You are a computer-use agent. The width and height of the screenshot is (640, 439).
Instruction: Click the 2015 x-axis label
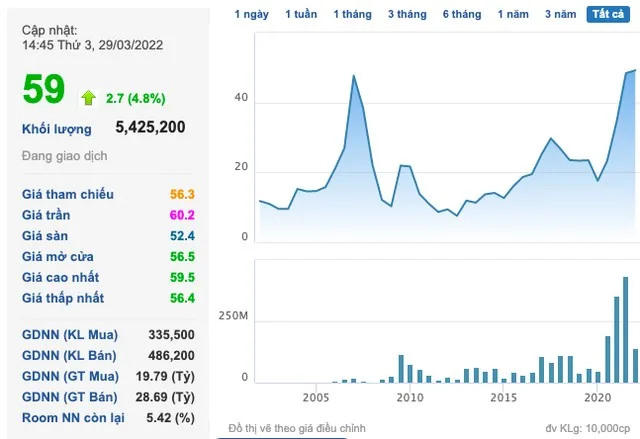503,397
